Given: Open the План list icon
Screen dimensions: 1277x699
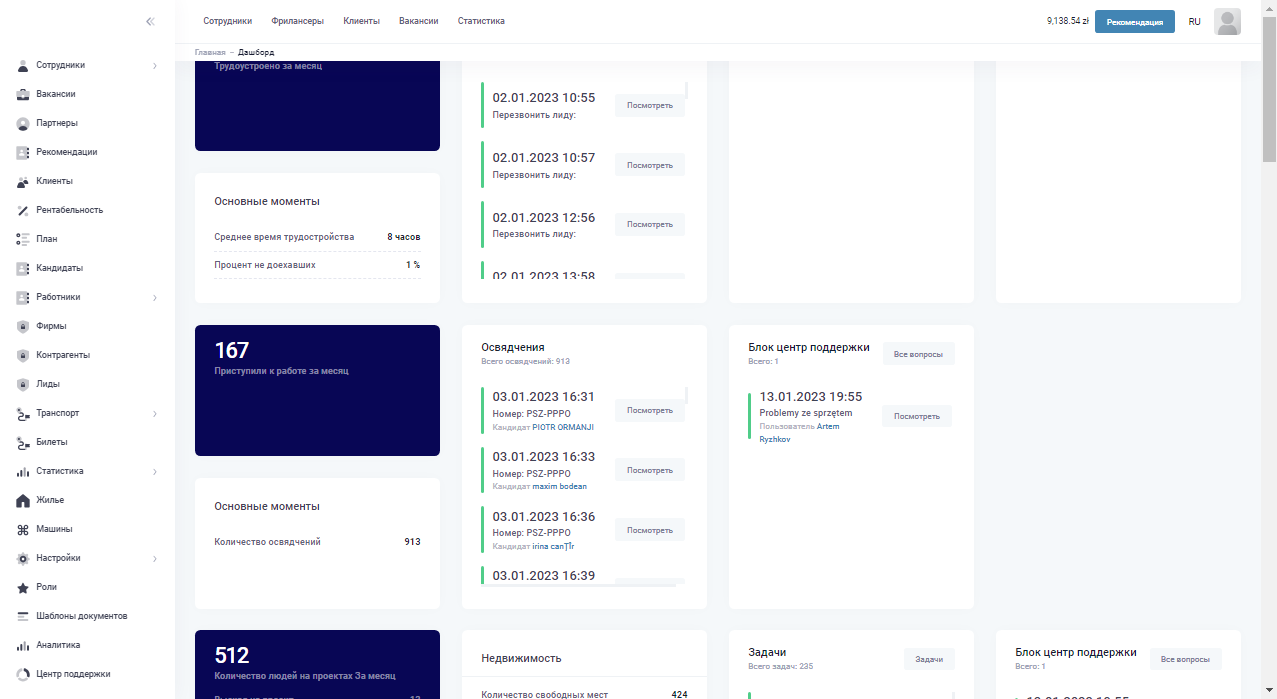Looking at the screenshot, I should tap(23, 239).
